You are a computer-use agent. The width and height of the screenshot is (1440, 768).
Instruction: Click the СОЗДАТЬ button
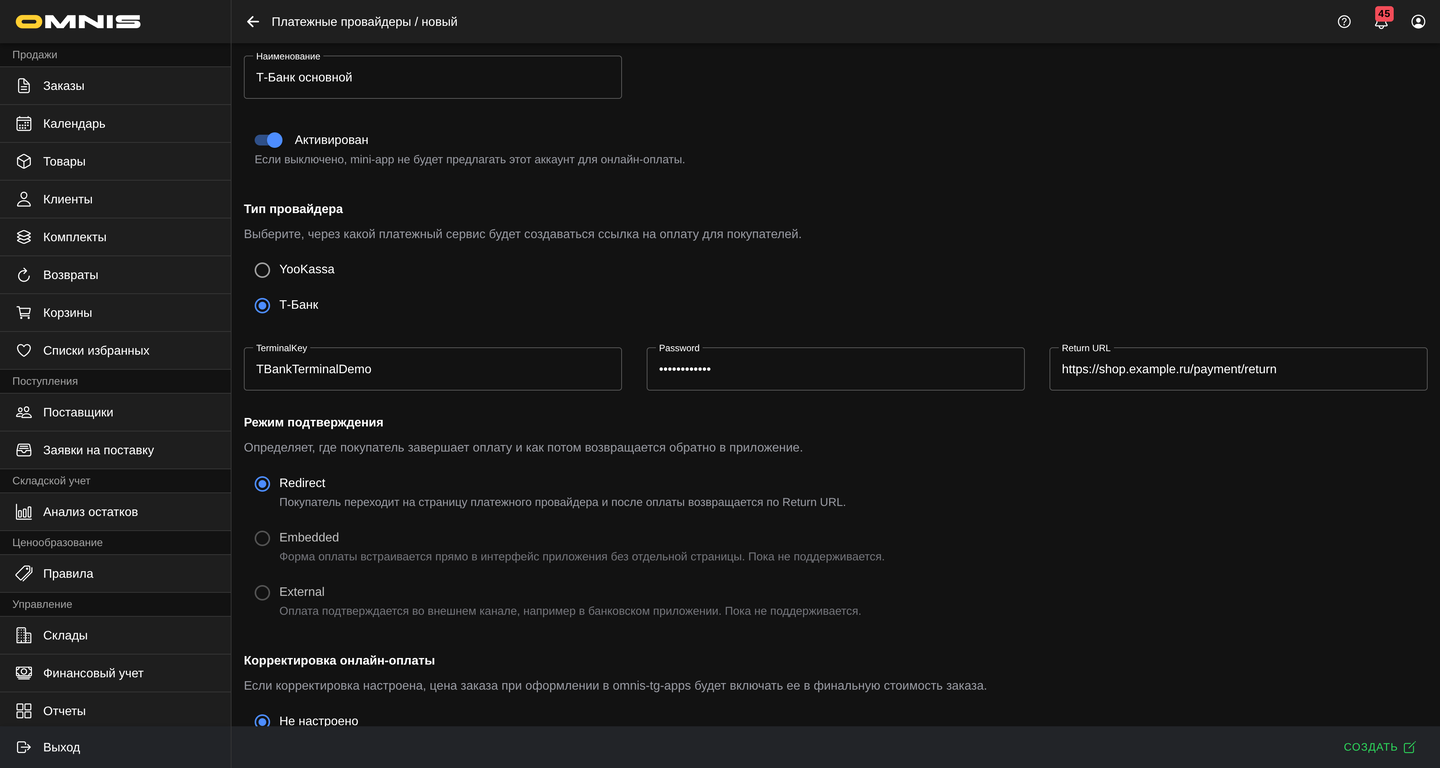[x=1379, y=747]
